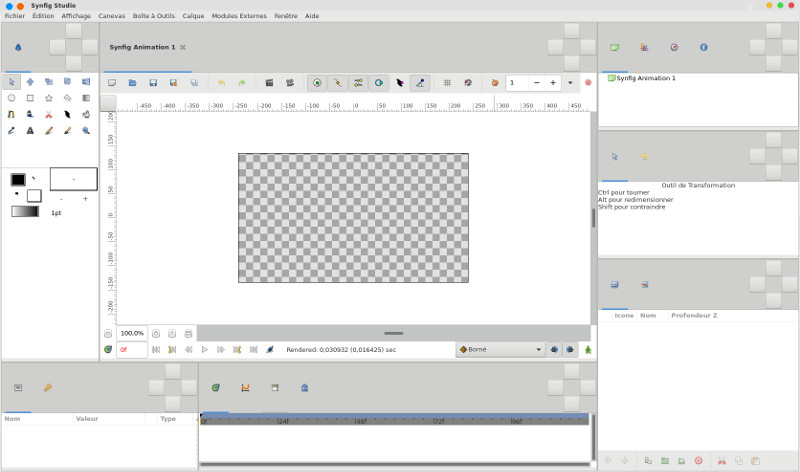Click the Save file icon

(x=153, y=82)
